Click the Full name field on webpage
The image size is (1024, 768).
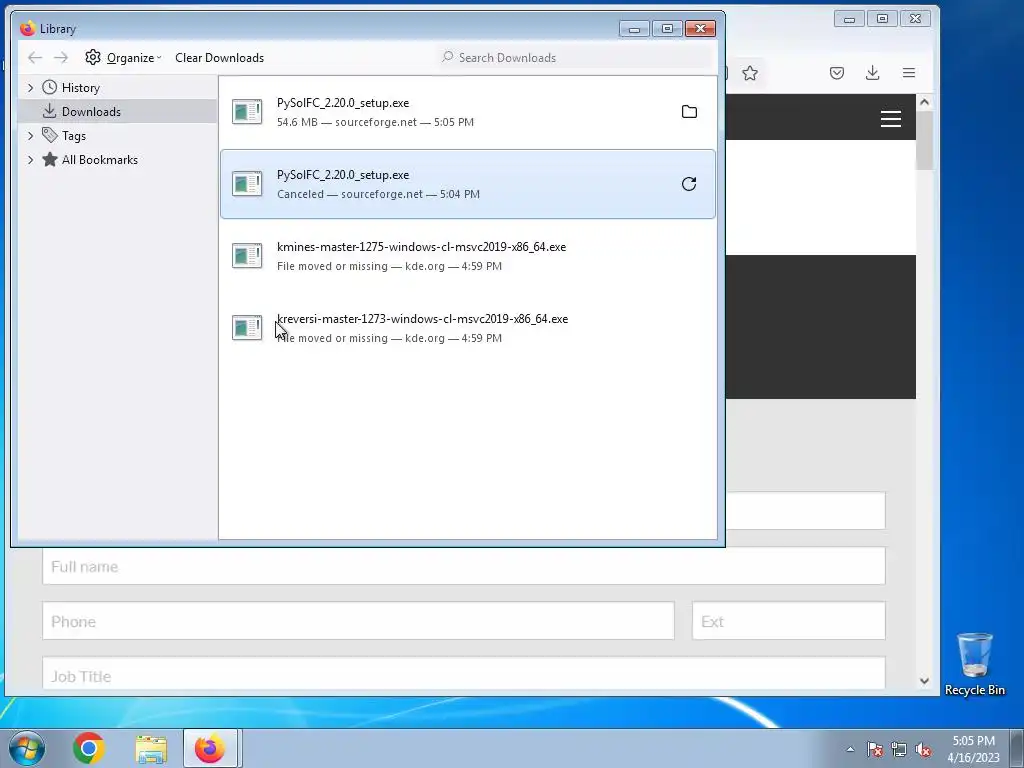(x=464, y=566)
